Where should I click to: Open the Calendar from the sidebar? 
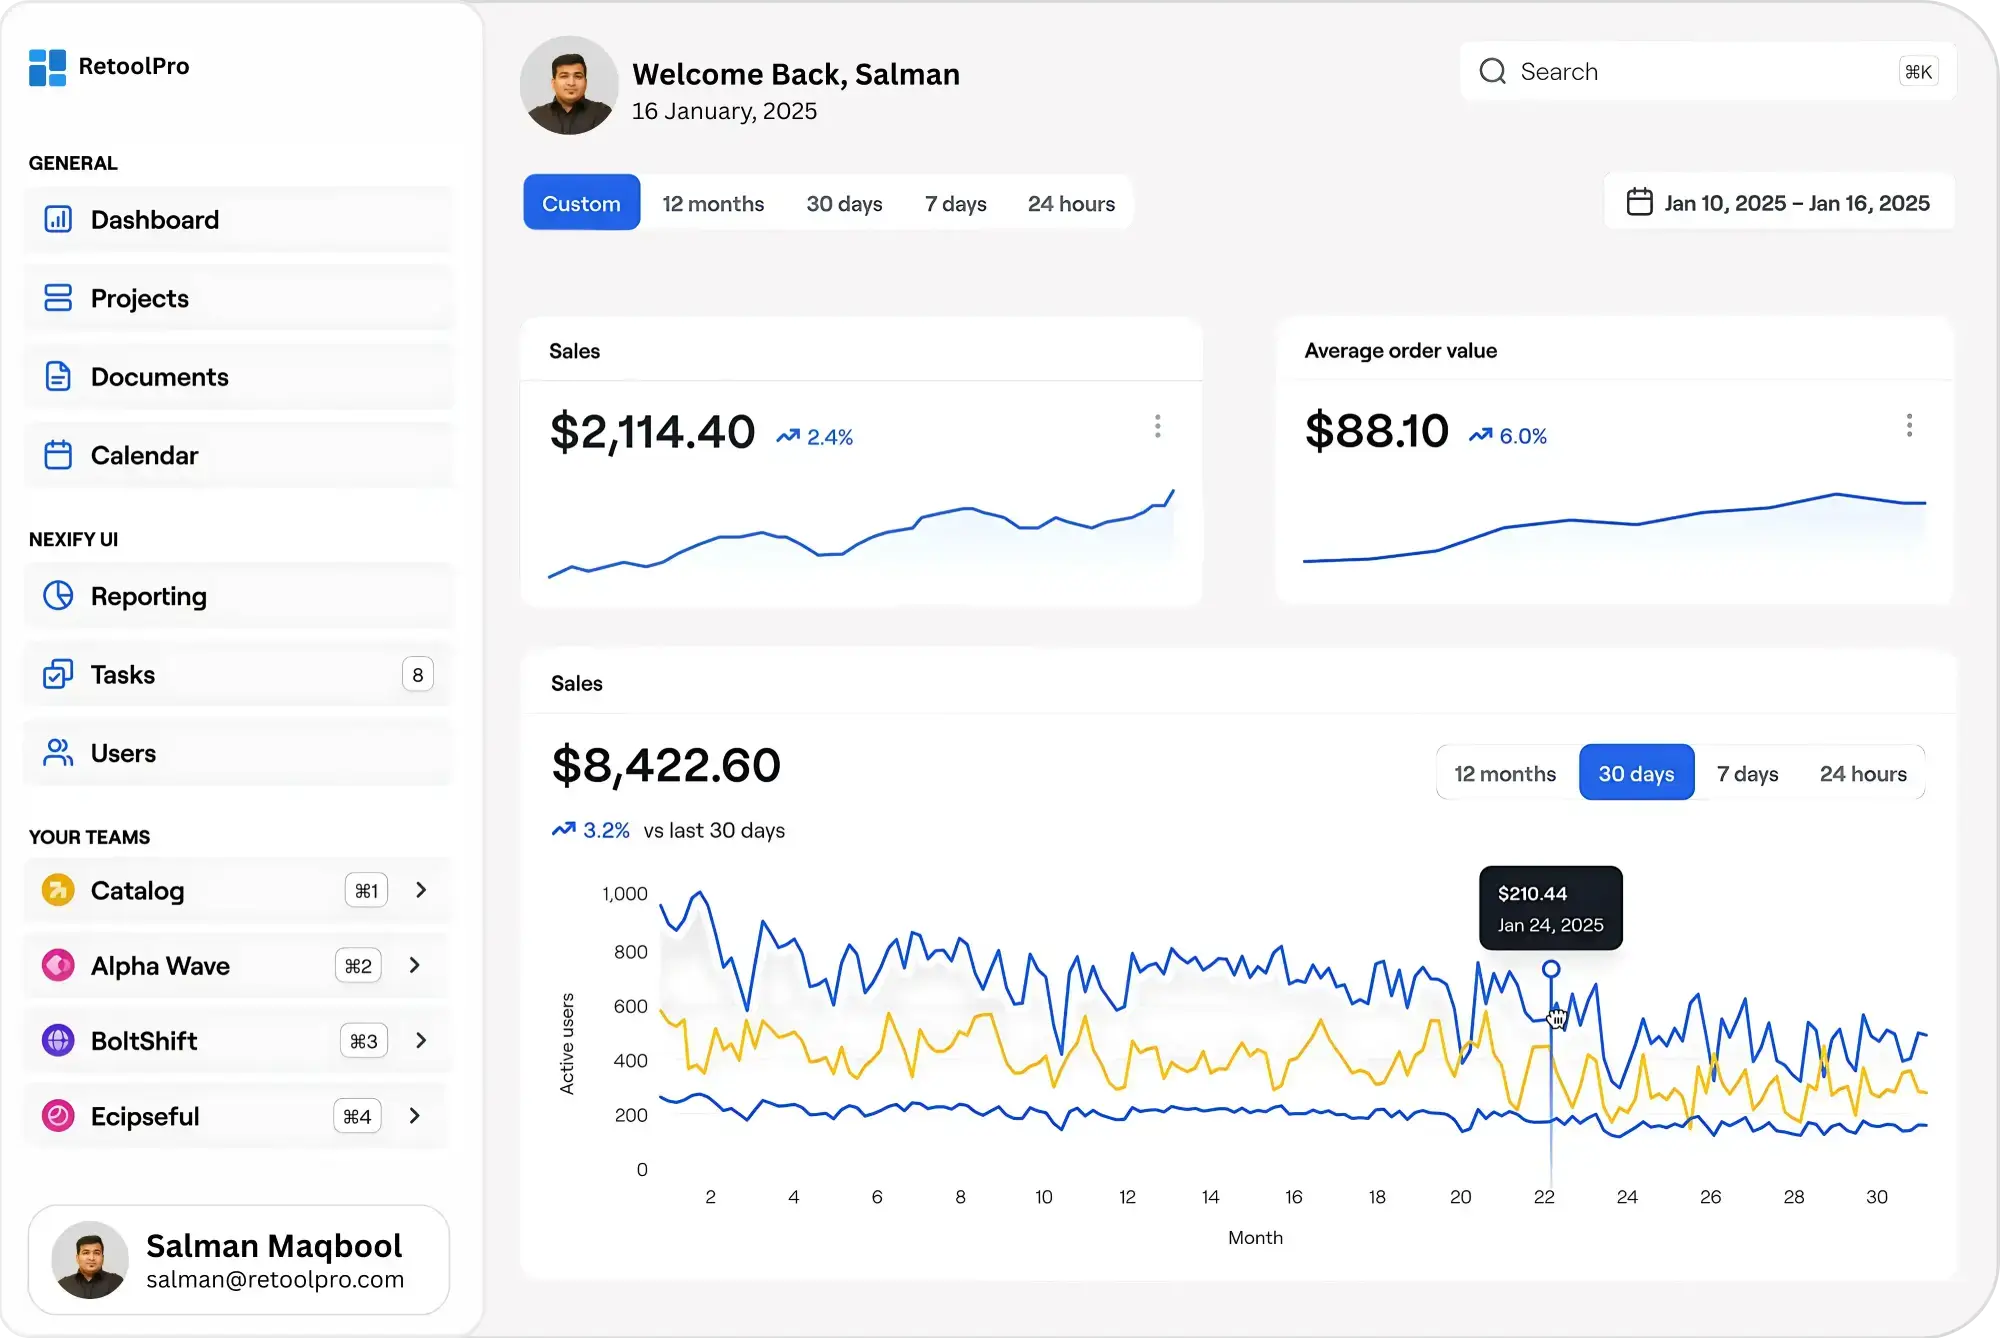[x=144, y=455]
